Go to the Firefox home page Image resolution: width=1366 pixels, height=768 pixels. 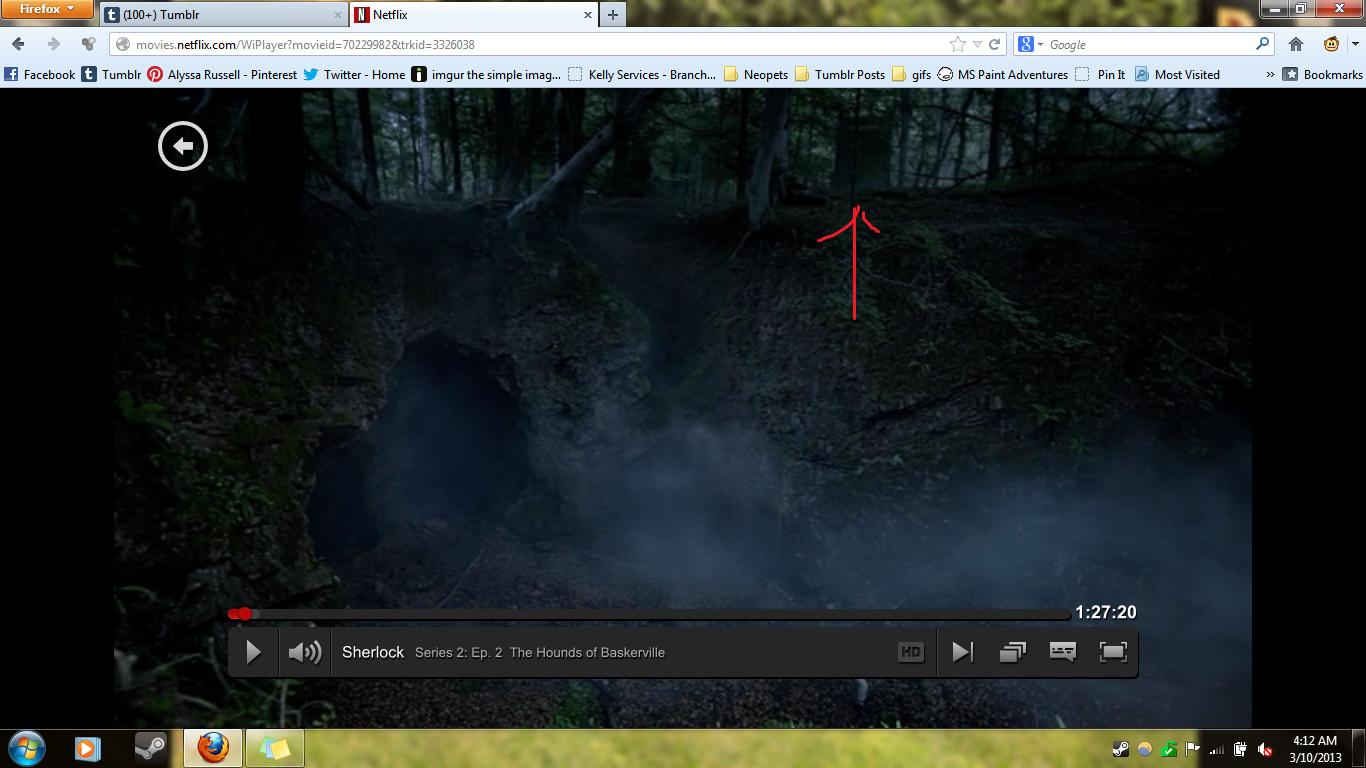point(1296,44)
